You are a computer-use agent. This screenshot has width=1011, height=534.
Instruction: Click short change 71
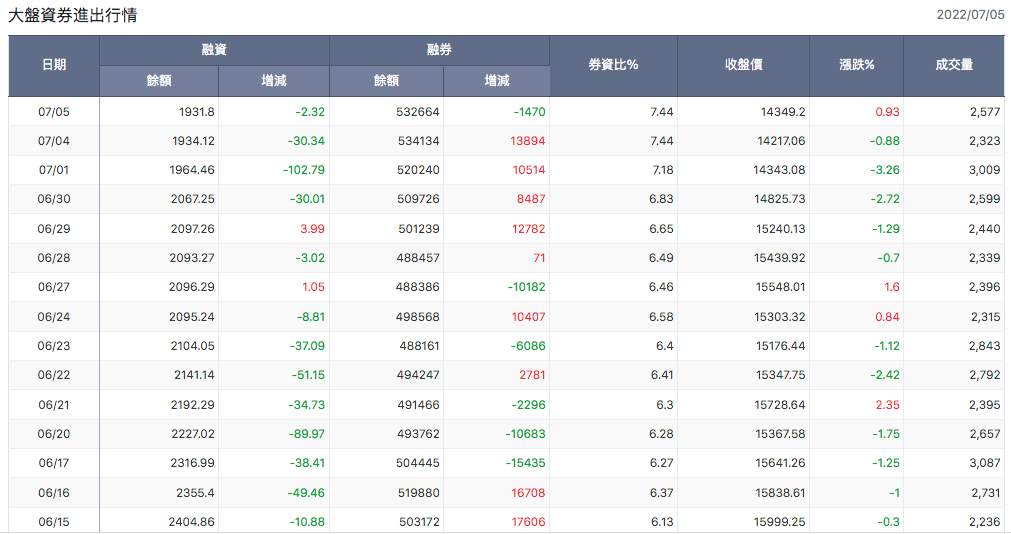(539, 258)
